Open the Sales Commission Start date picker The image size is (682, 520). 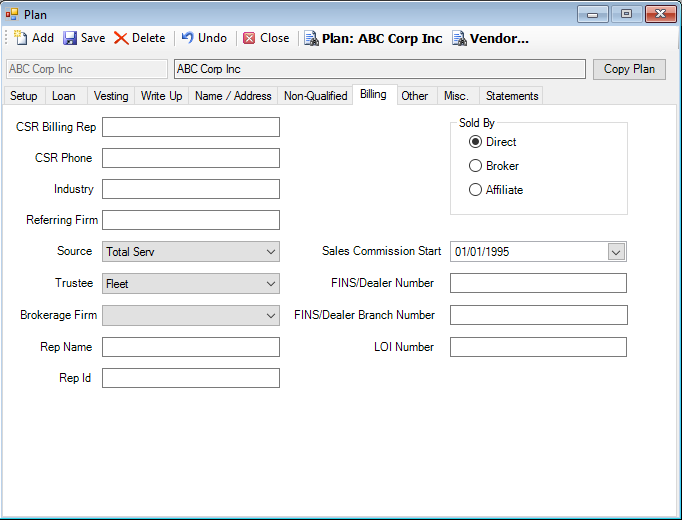[616, 252]
